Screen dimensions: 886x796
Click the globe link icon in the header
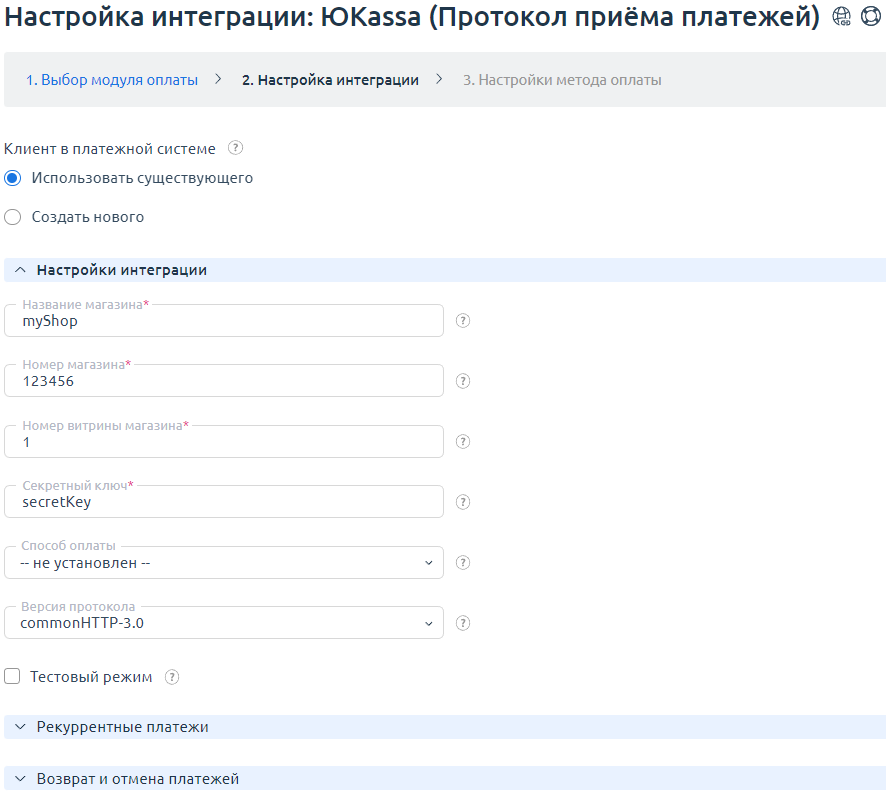[842, 17]
